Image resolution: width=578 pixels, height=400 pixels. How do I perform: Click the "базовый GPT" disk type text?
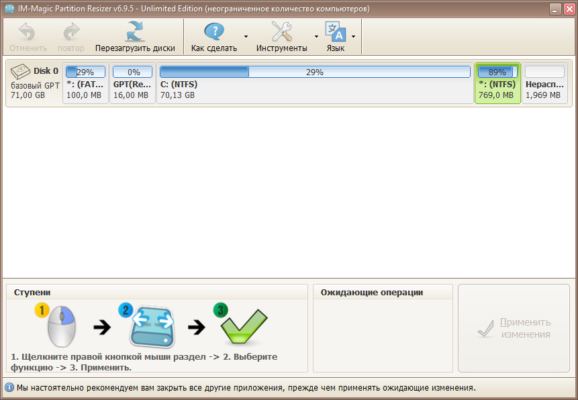tap(35, 86)
